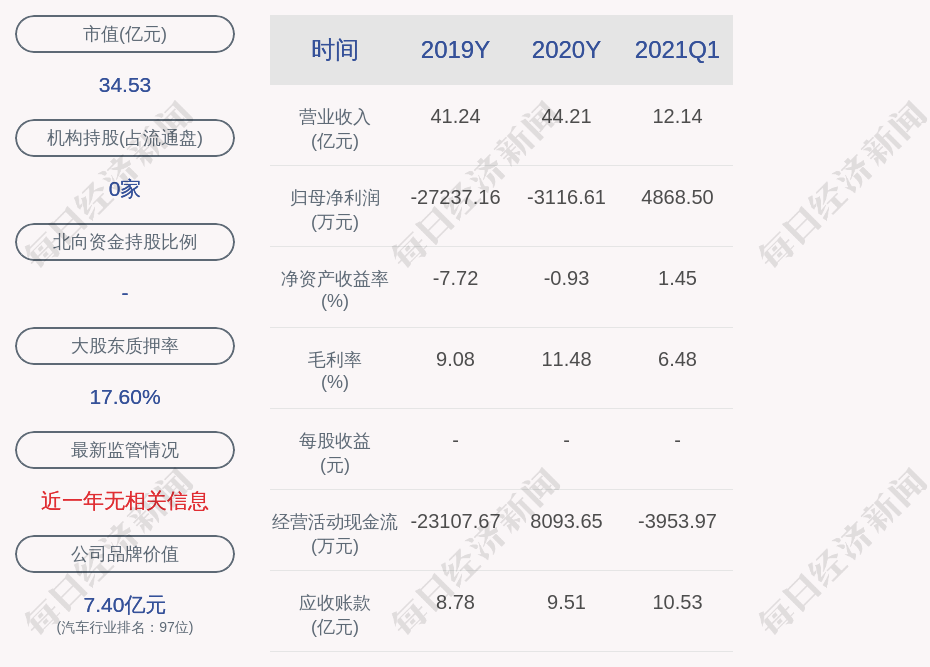The height and width of the screenshot is (667, 930).
Task: Select cash flow value -23107.67
Action: 456,521
